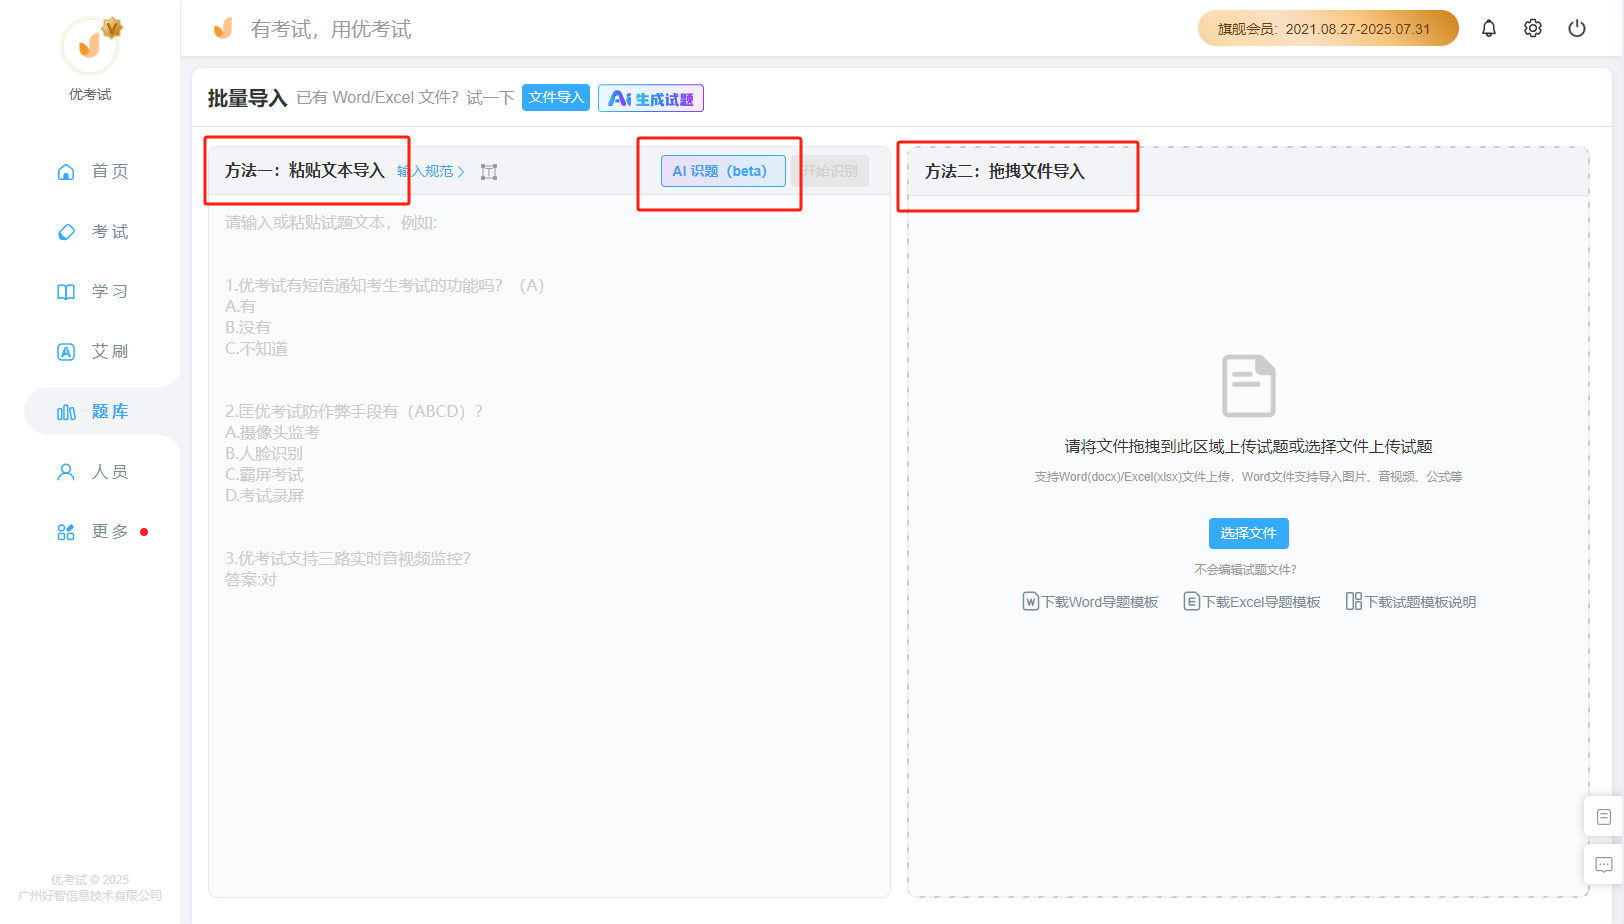Click the bar-chart icon beside 题库
Image resolution: width=1624 pixels, height=924 pixels.
click(66, 412)
